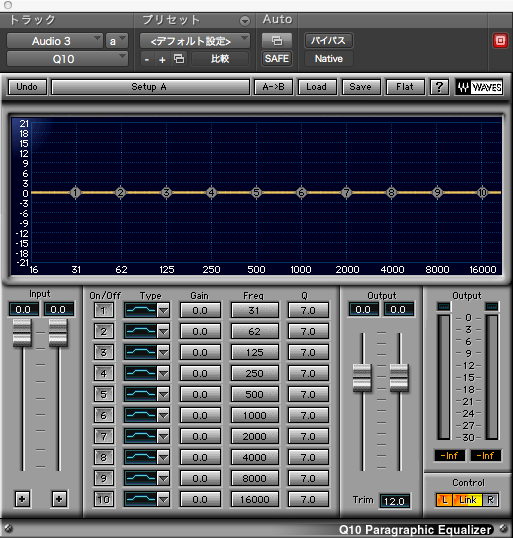The width and height of the screenshot is (513, 538).
Task: Click the left output fader handle
Action: (x=362, y=378)
